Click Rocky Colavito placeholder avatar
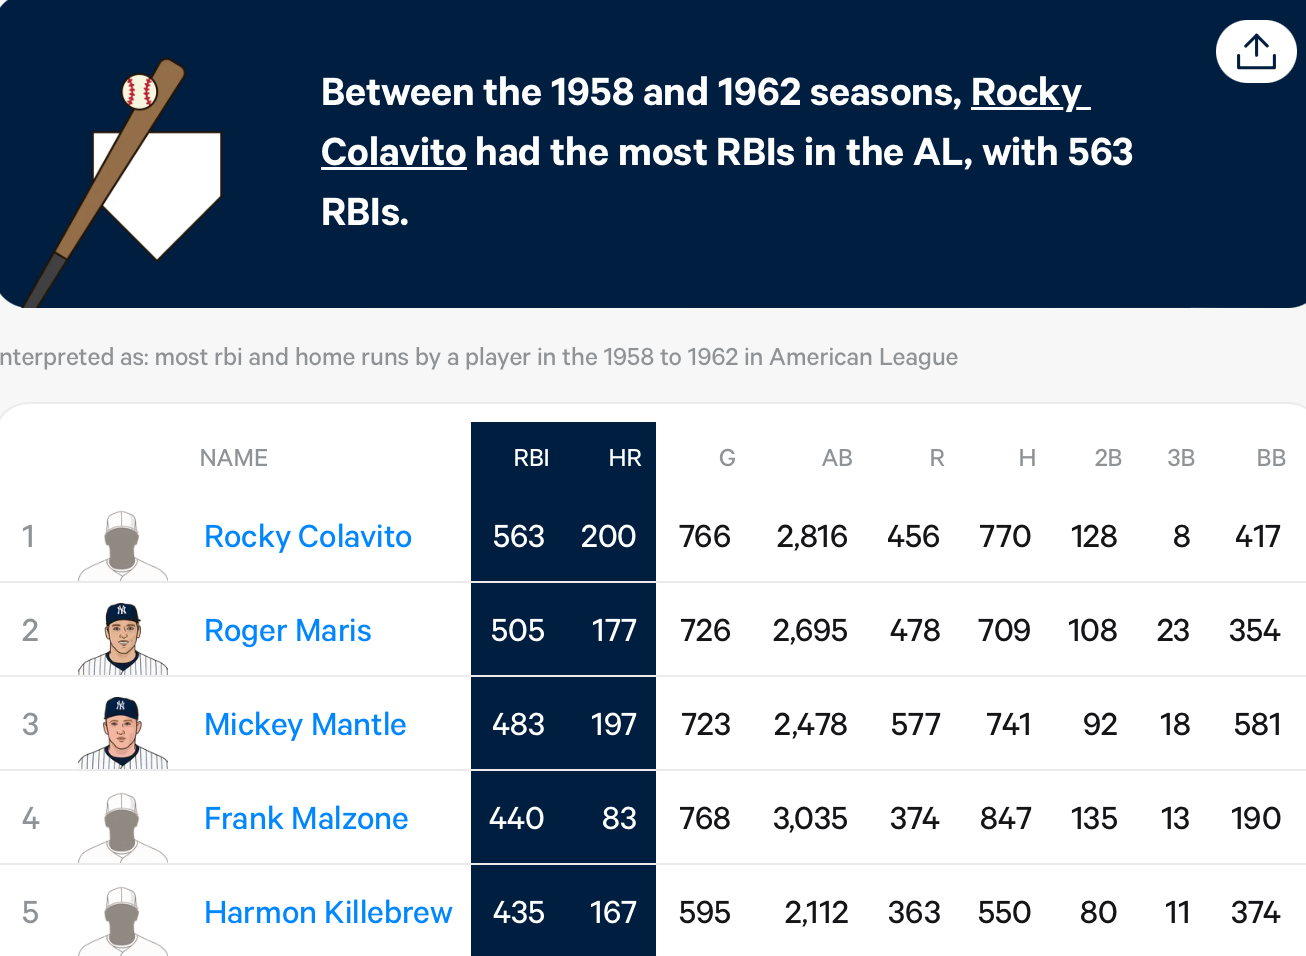 [x=123, y=545]
